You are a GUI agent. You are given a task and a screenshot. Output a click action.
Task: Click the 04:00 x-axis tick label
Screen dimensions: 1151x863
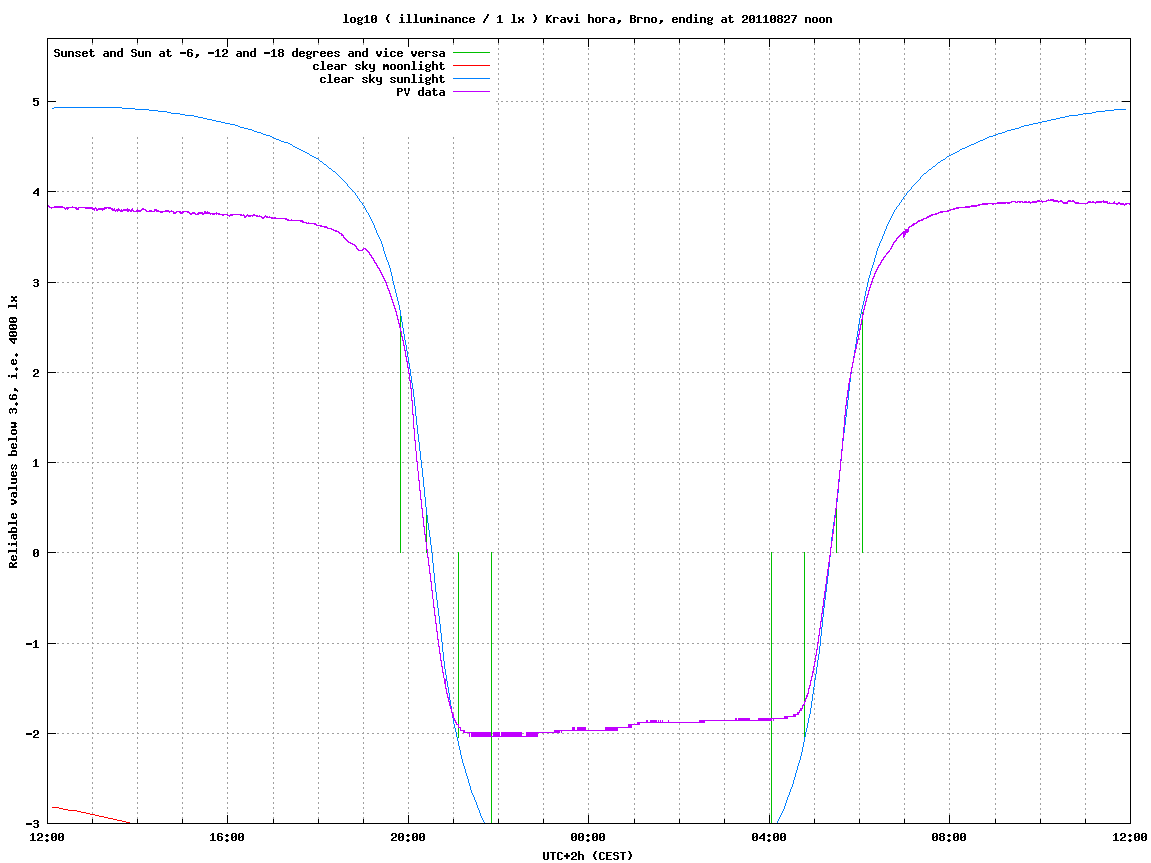(769, 837)
